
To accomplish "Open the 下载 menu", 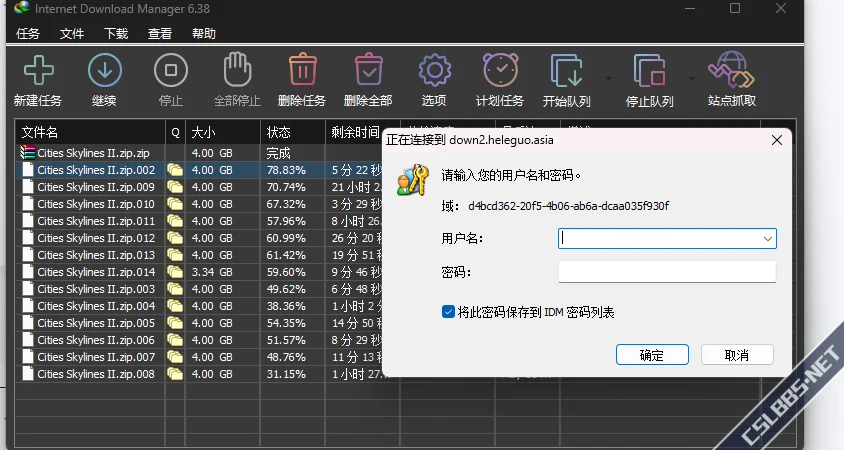I will [116, 34].
